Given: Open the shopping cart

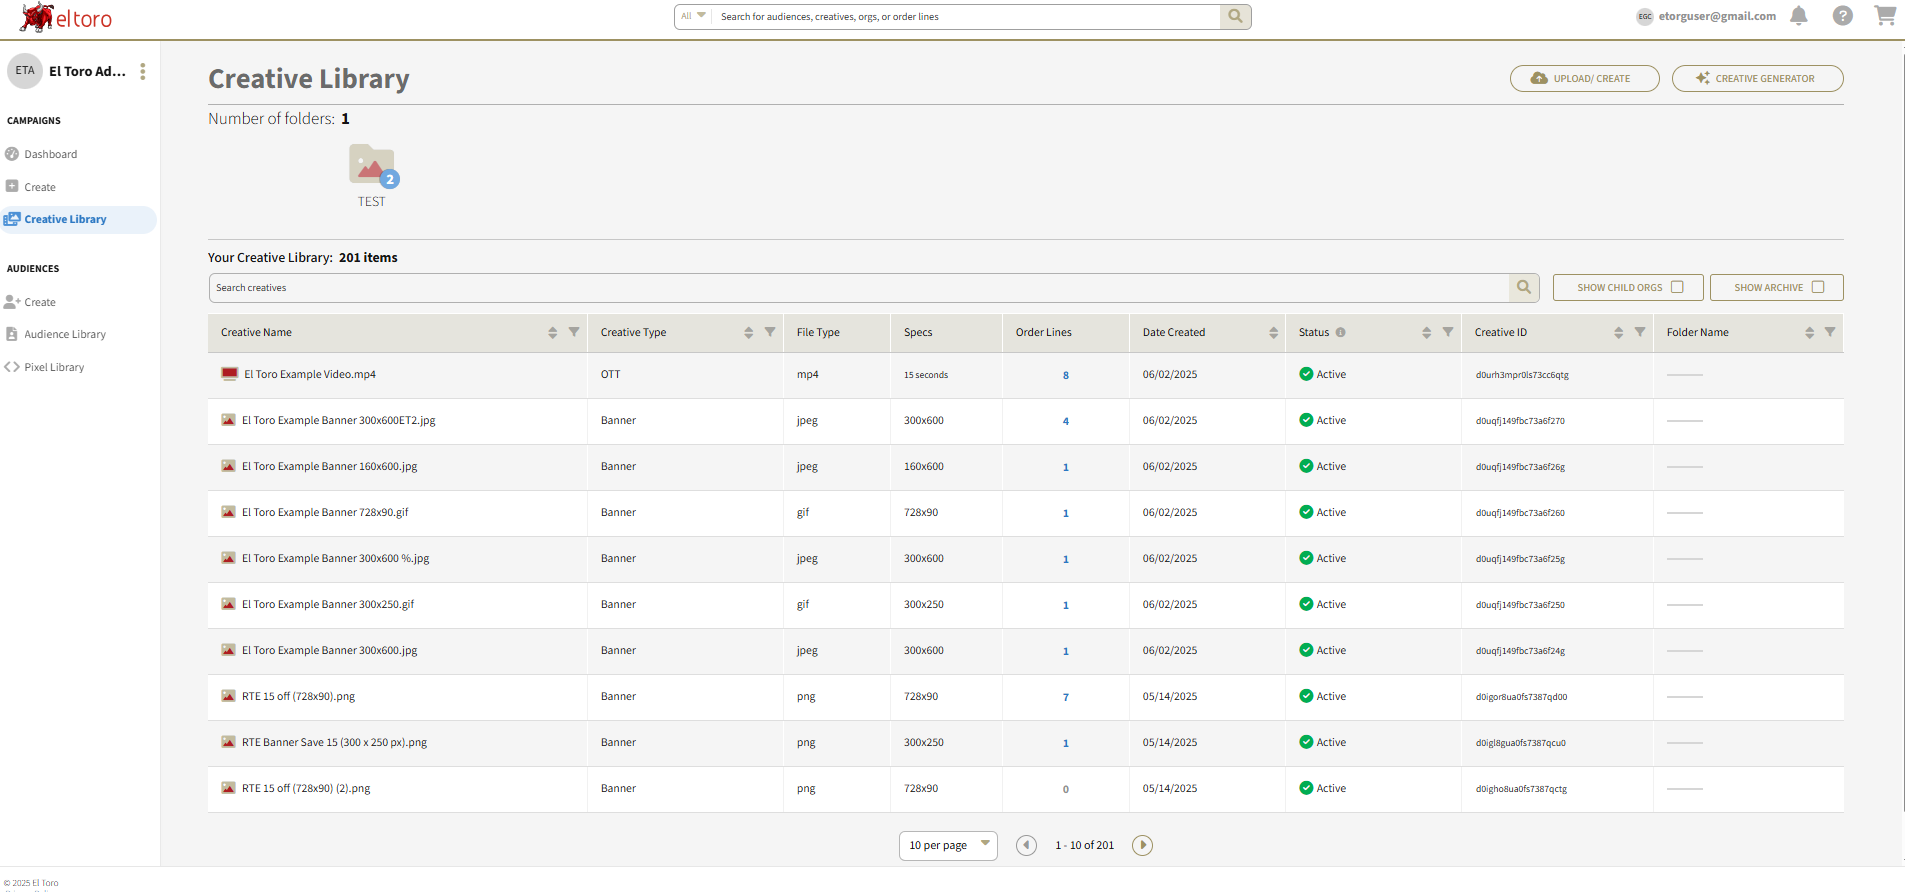Looking at the screenshot, I should [1885, 15].
